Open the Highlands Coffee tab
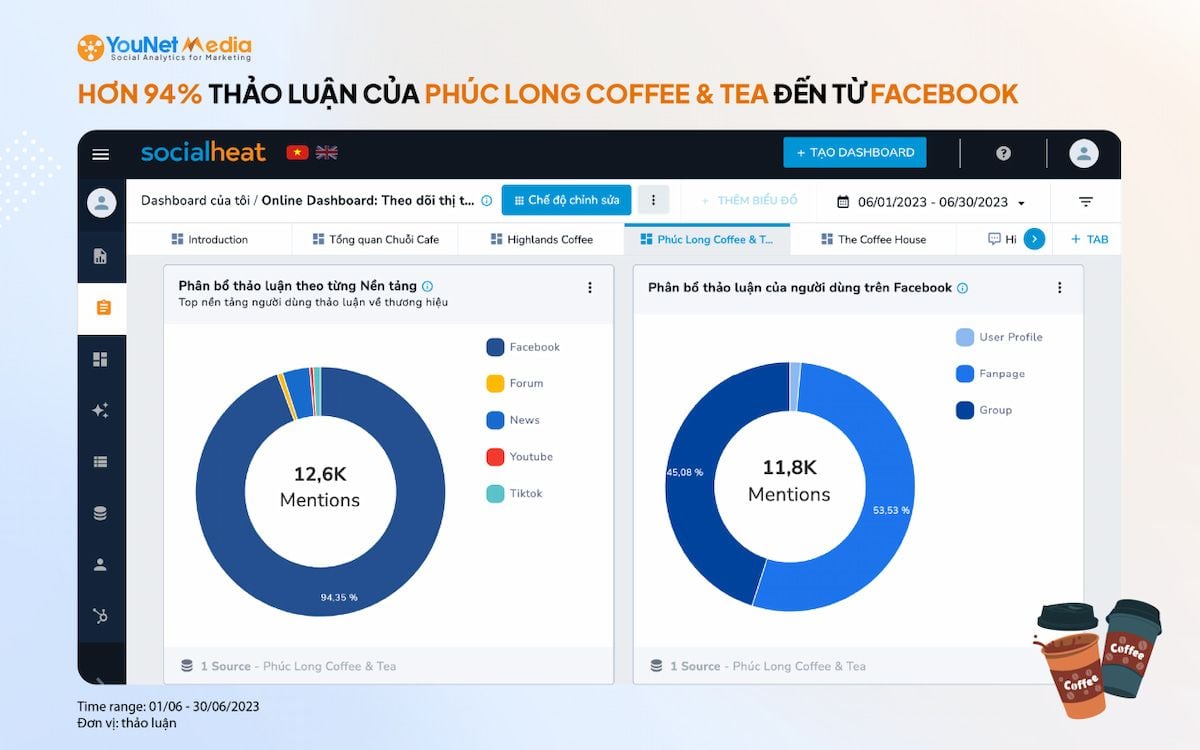The image size is (1200, 750). pyautogui.click(x=541, y=240)
